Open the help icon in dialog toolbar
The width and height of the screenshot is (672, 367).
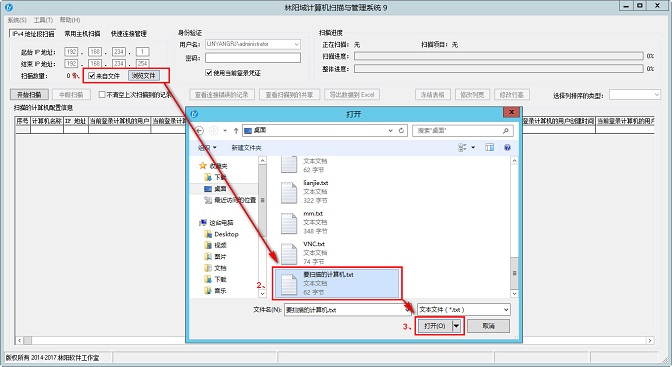tap(507, 147)
